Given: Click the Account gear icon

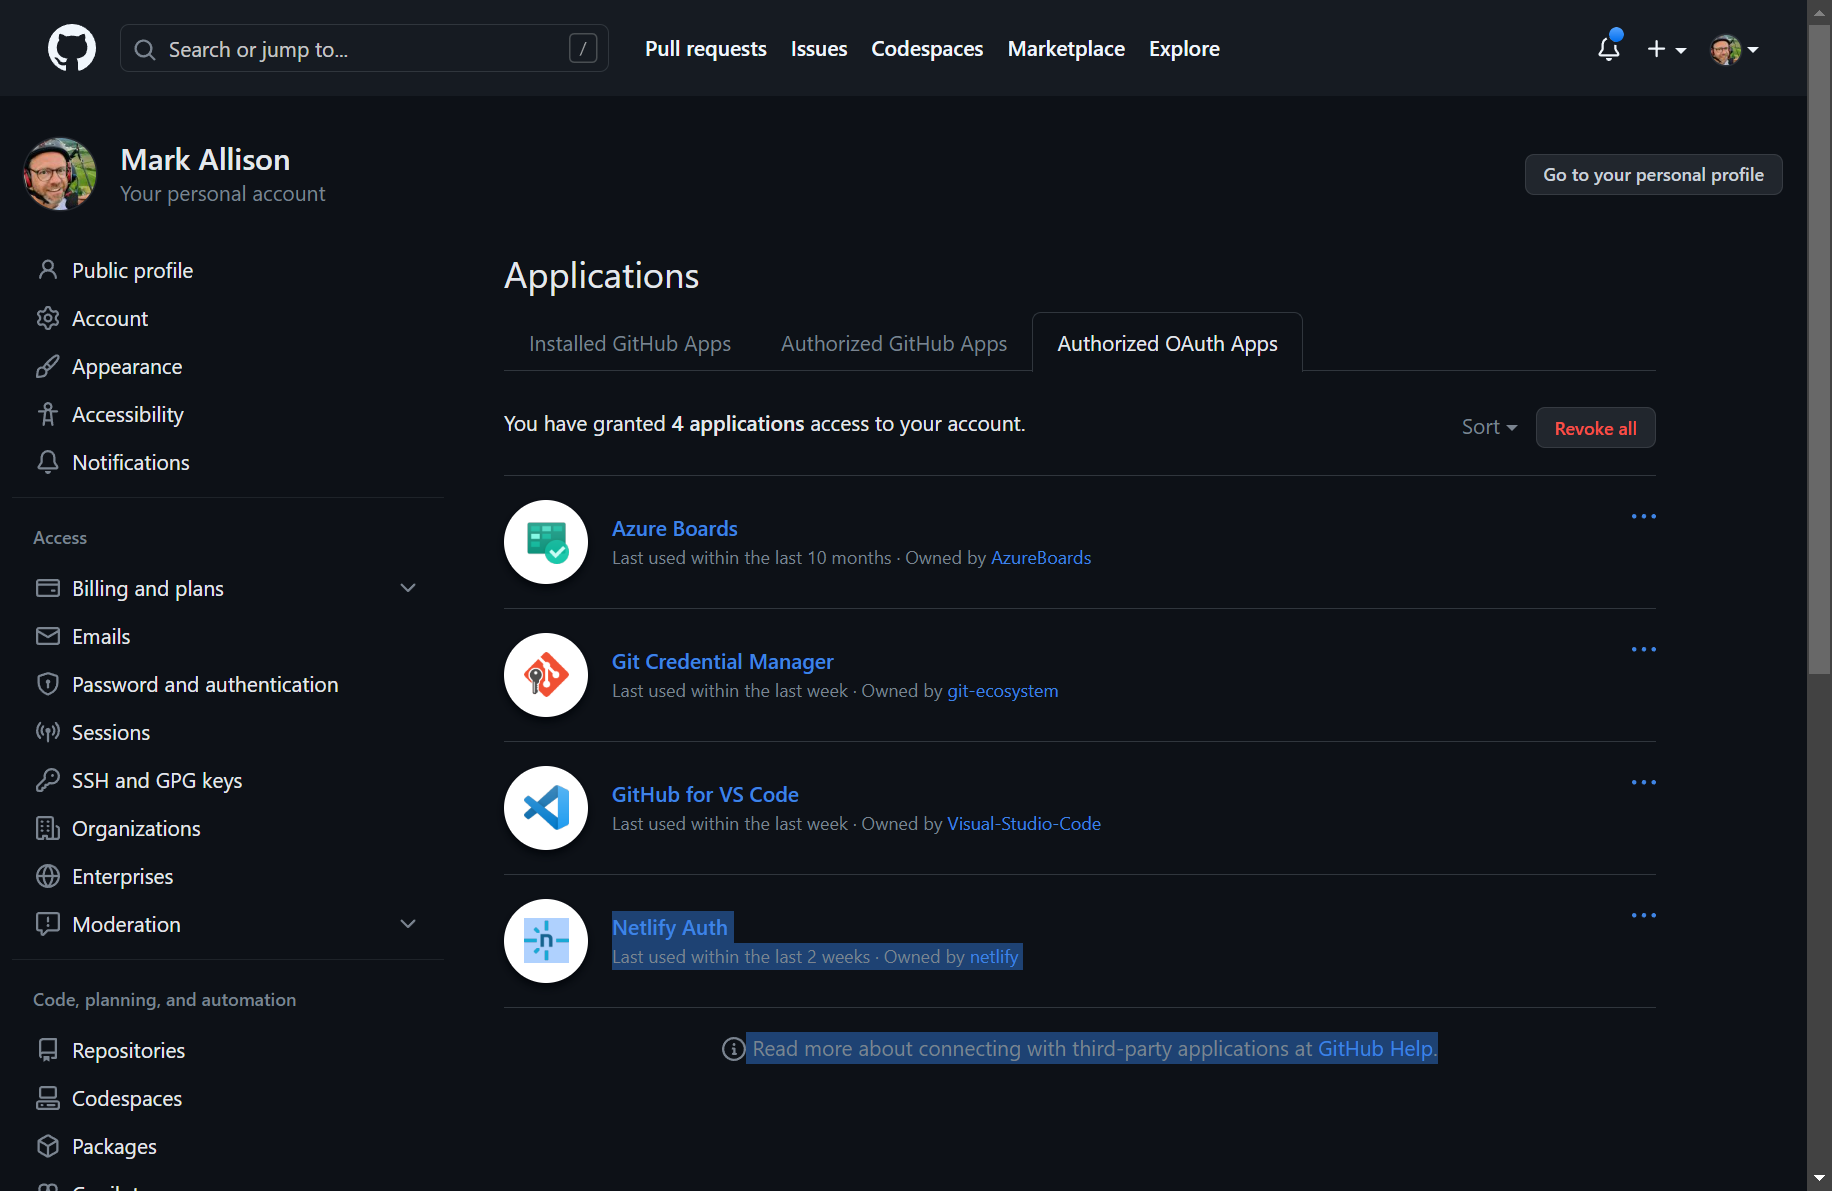Looking at the screenshot, I should [x=47, y=318].
